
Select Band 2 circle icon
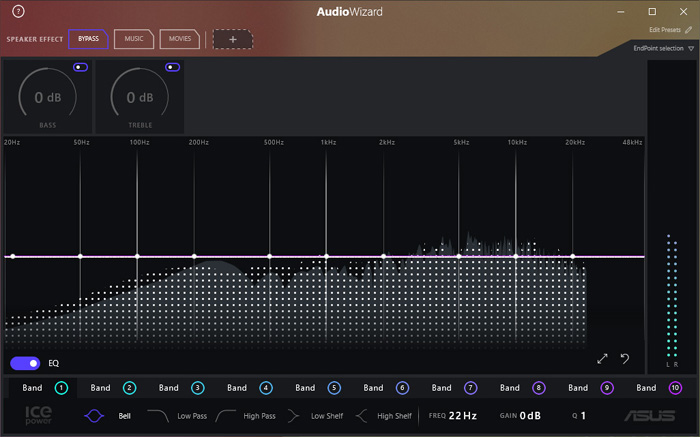[129, 388]
